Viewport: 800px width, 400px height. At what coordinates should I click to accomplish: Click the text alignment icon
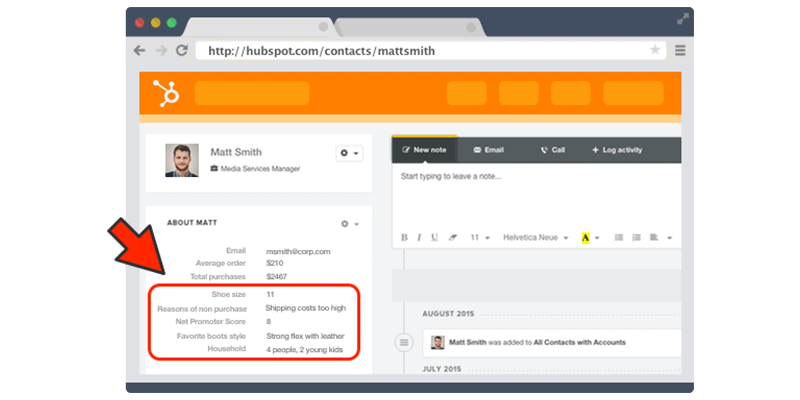pos(654,238)
